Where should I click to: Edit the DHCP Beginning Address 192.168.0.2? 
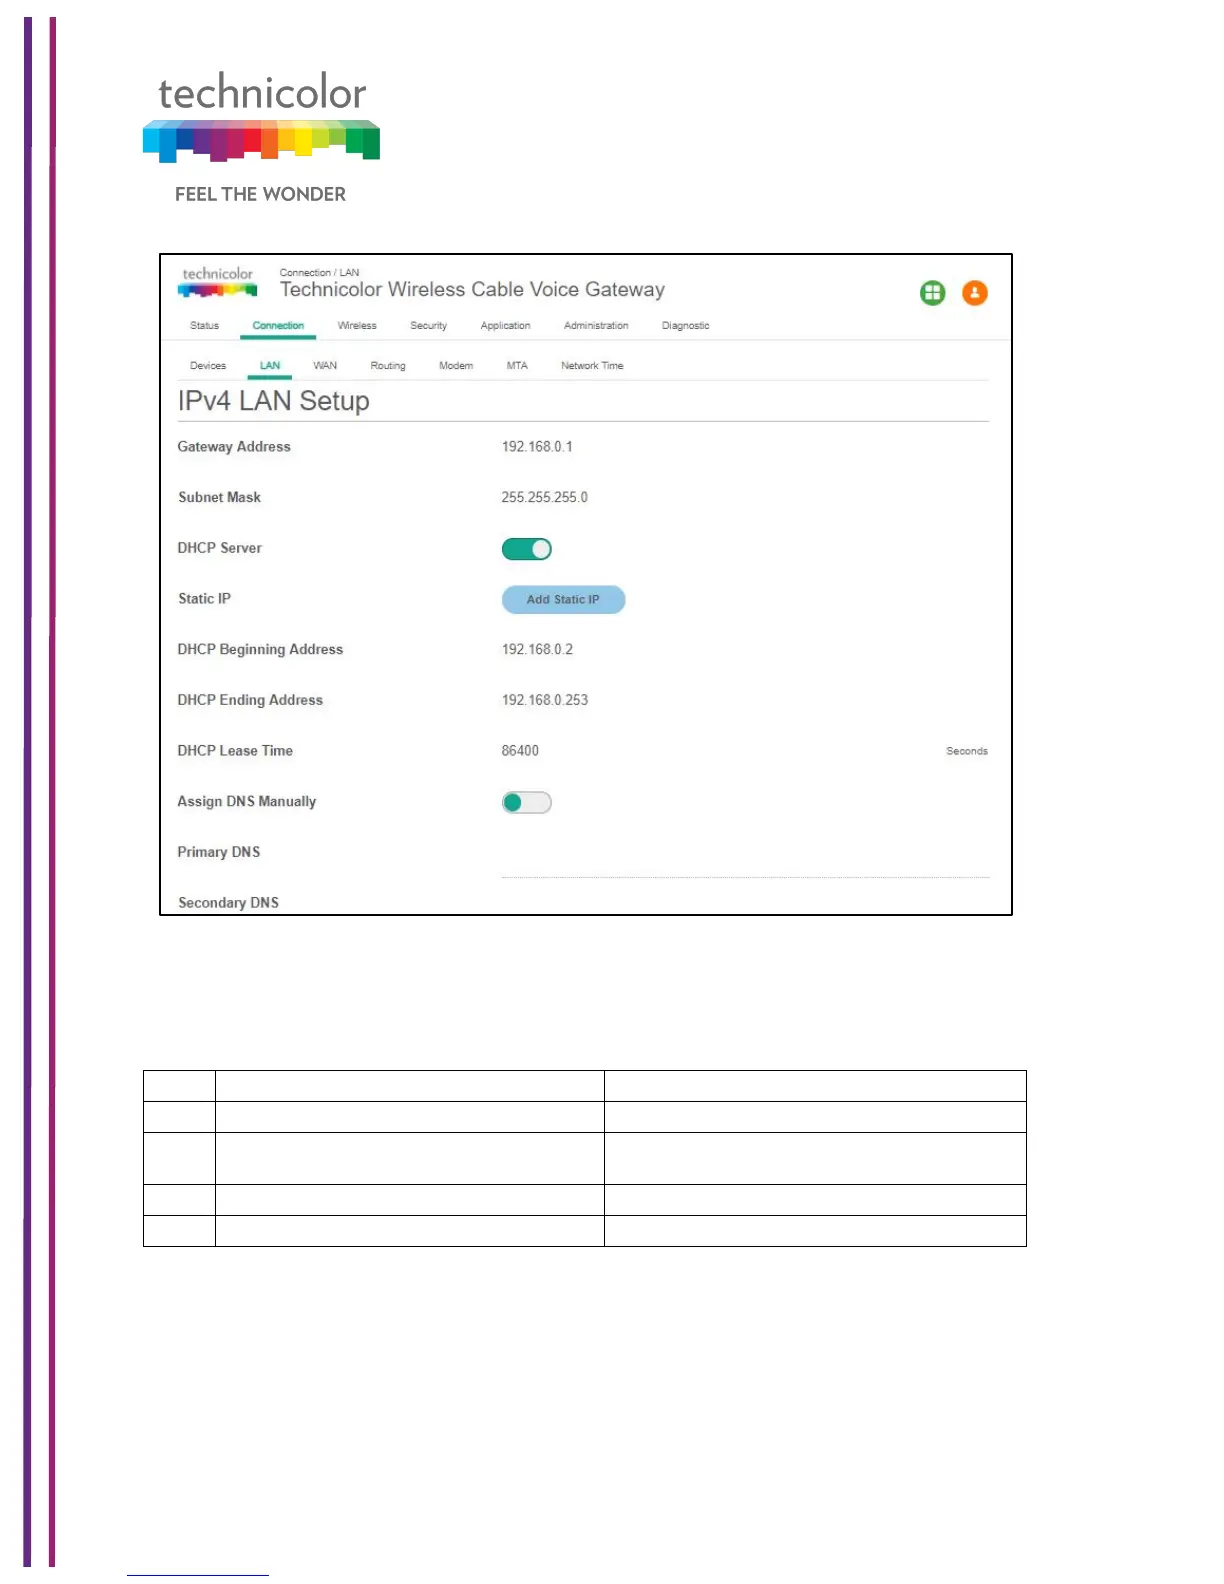(537, 649)
